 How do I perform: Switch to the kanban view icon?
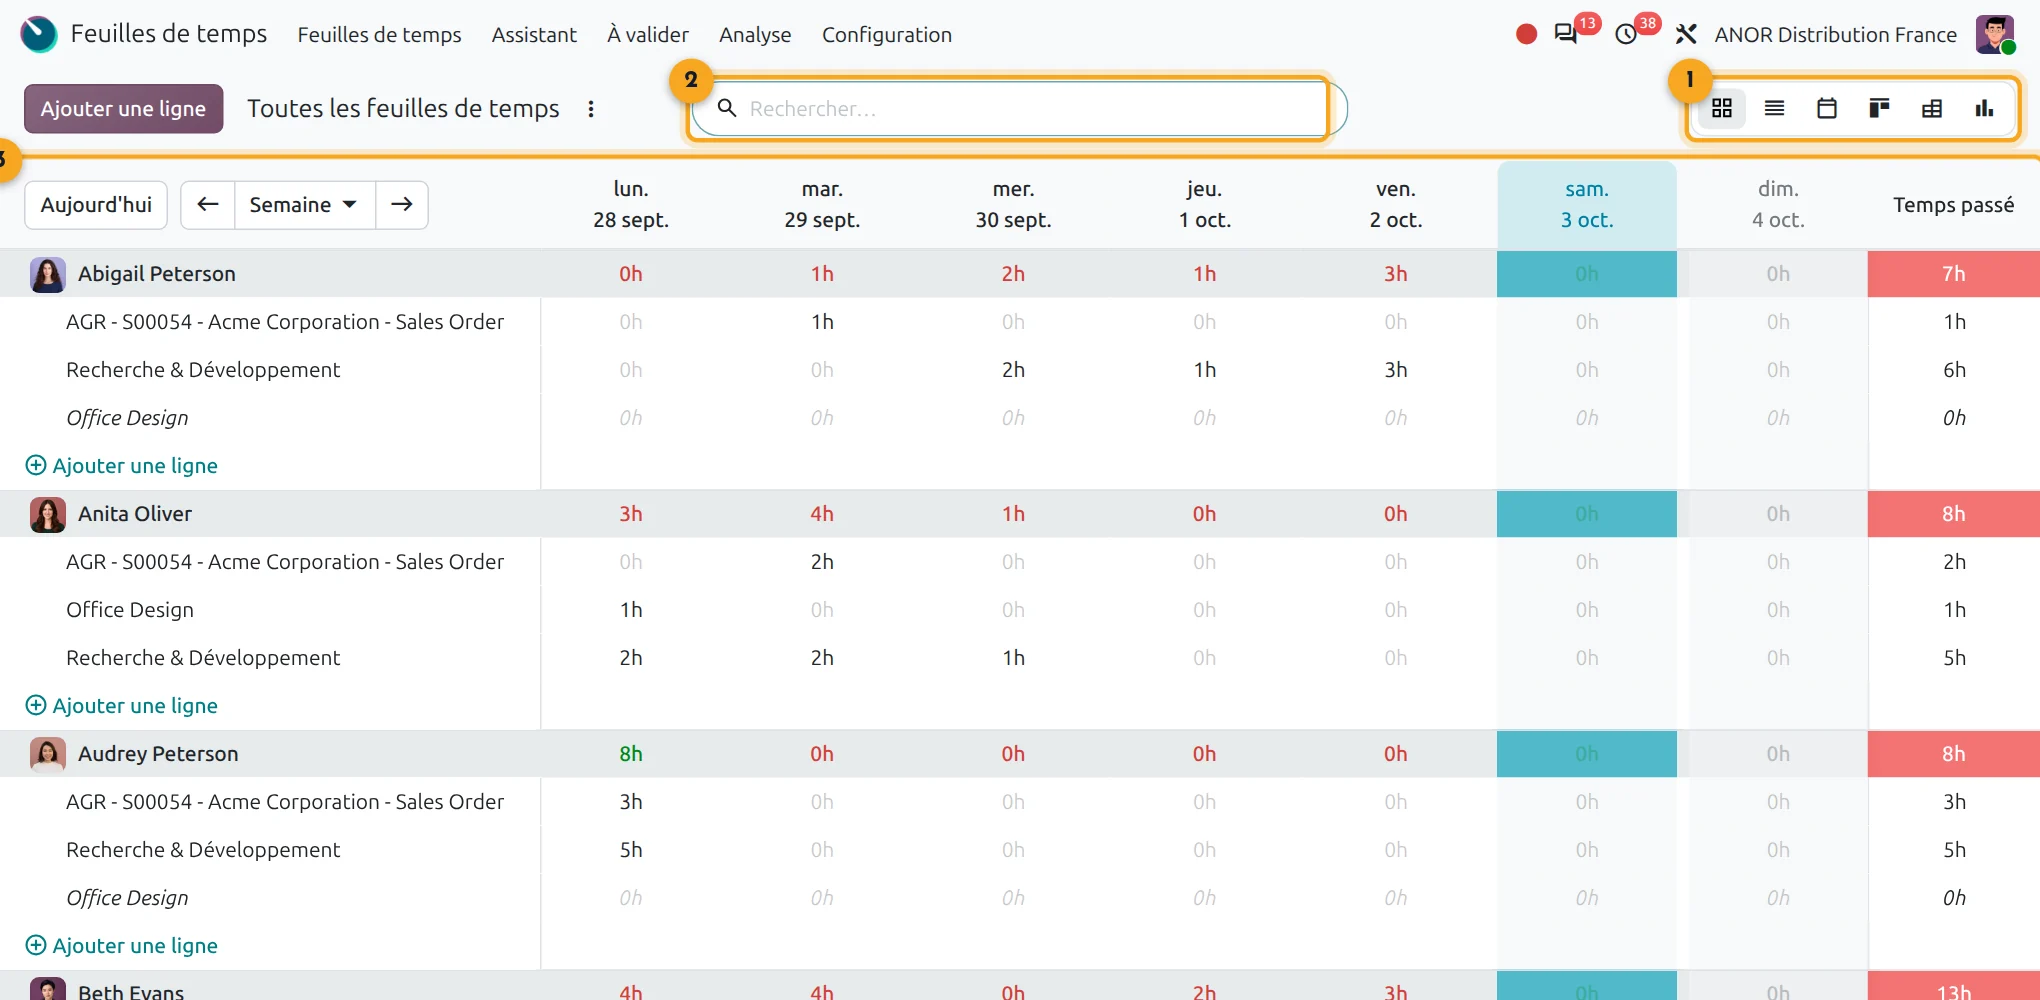coord(1879,108)
